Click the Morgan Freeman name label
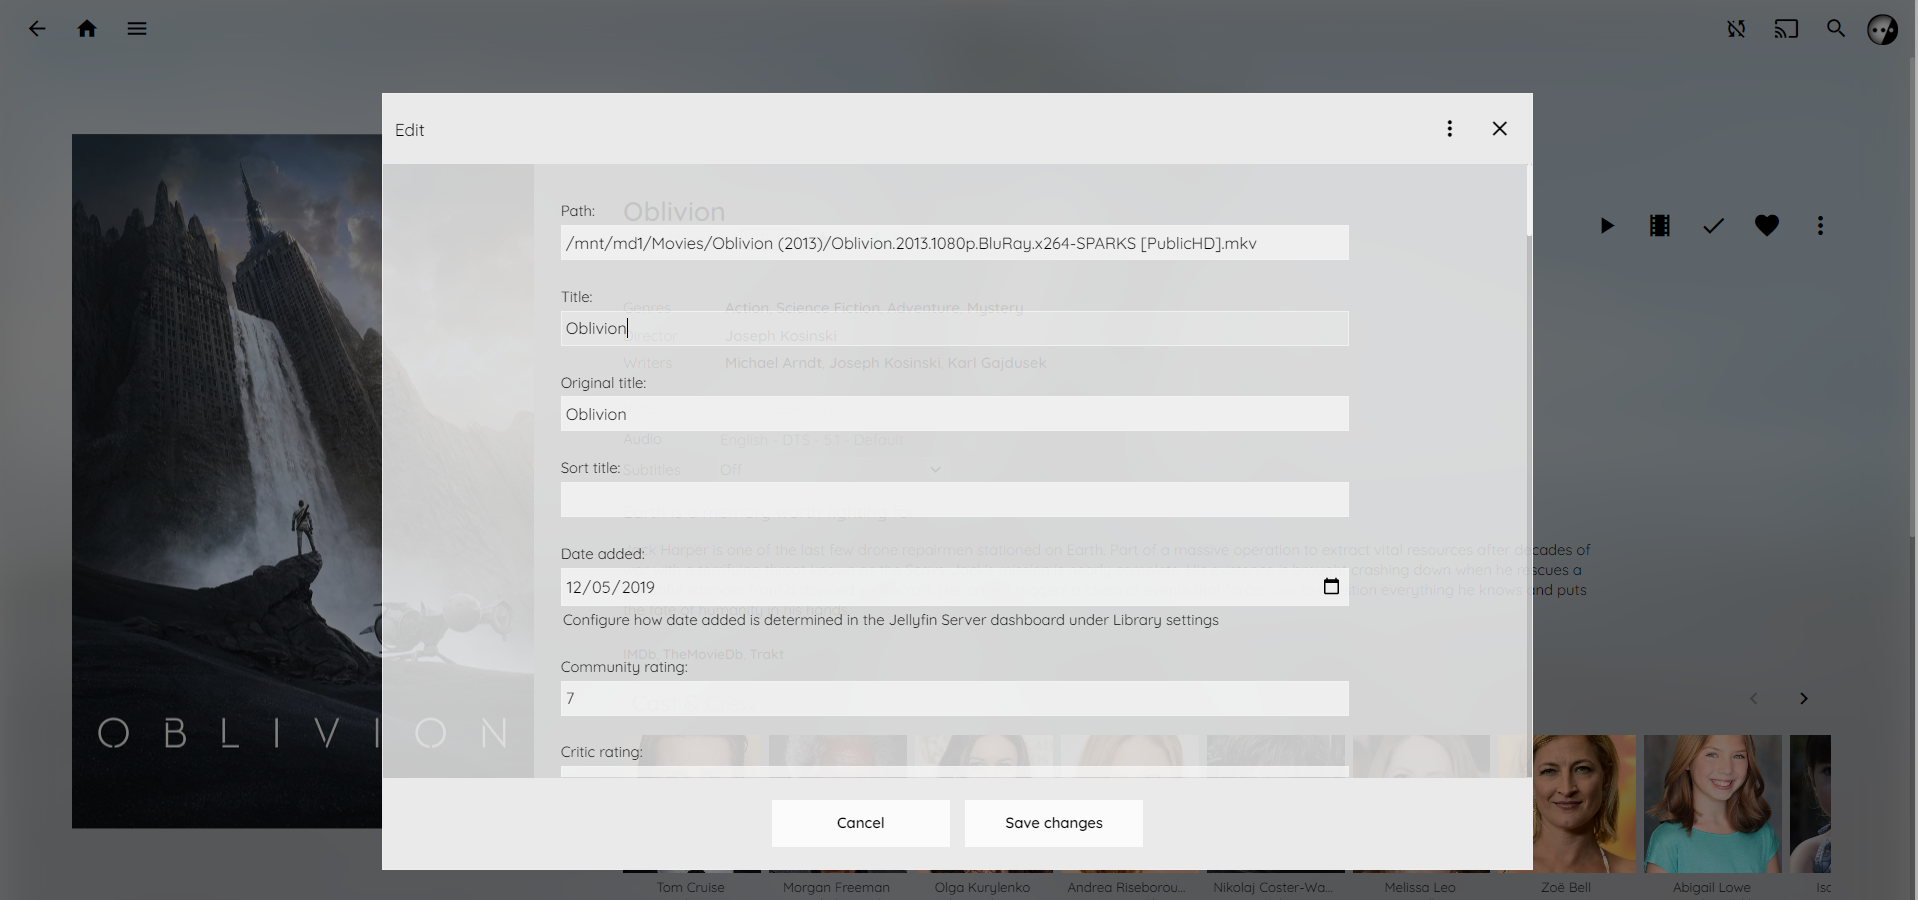This screenshot has height=900, width=1918. tap(836, 887)
